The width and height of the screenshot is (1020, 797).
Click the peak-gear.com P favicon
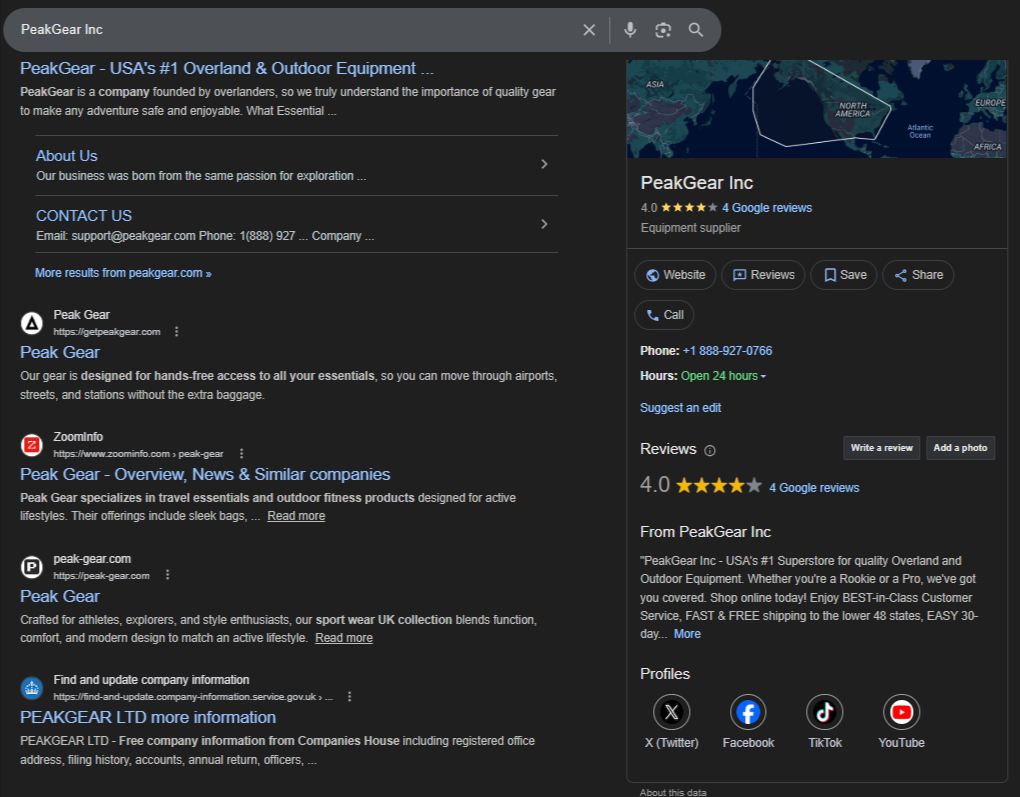tap(32, 567)
